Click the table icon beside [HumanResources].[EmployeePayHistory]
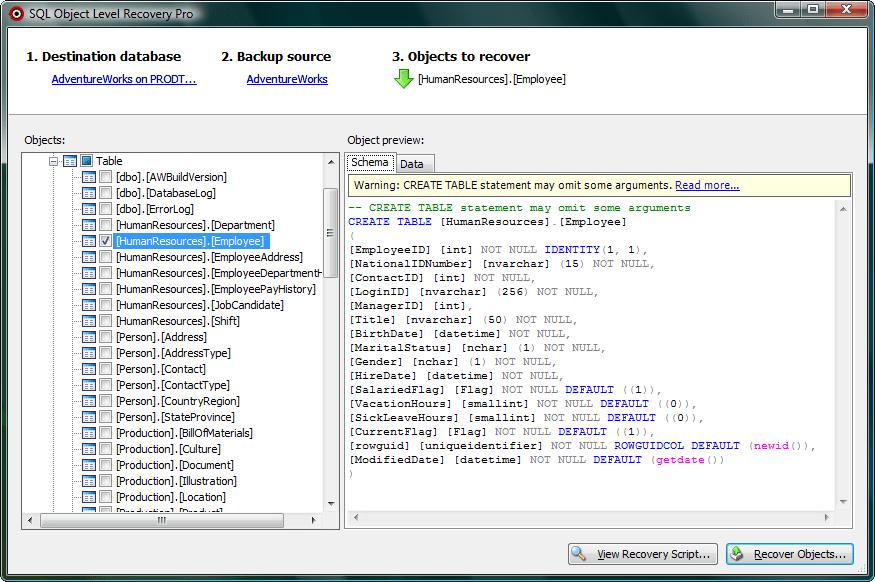 click(x=89, y=289)
